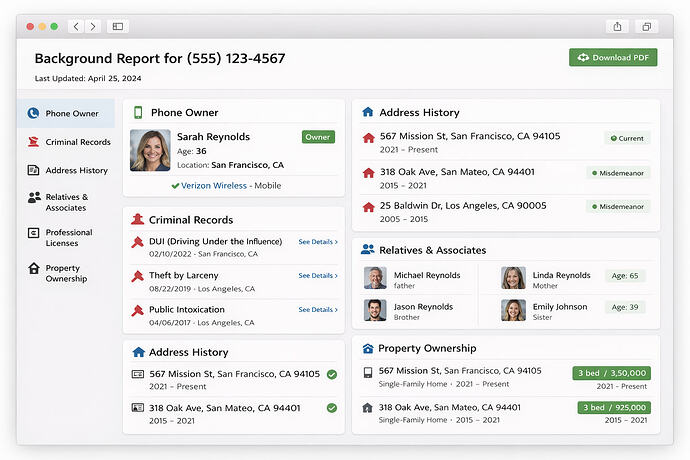The width and height of the screenshot is (690, 460).
Task: Expand See Details for Theft by Larceny
Action: pos(318,276)
